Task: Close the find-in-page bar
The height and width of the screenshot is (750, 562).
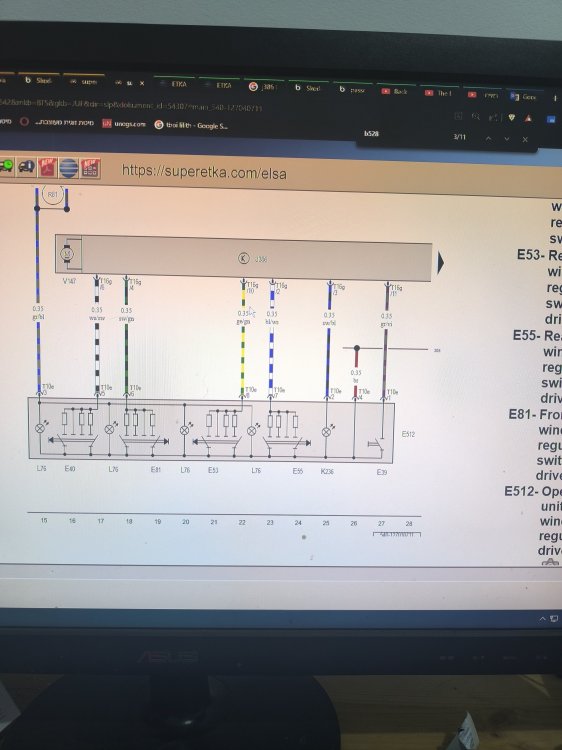Action: 525,139
